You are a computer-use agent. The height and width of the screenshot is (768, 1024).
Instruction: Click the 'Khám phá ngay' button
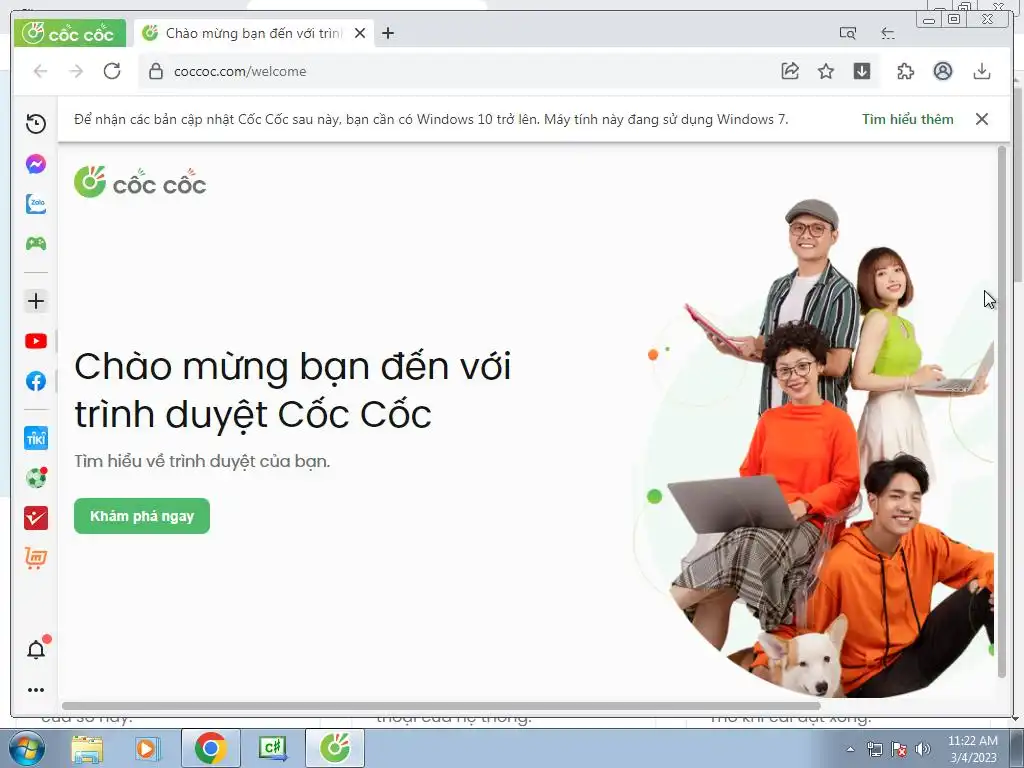142,516
